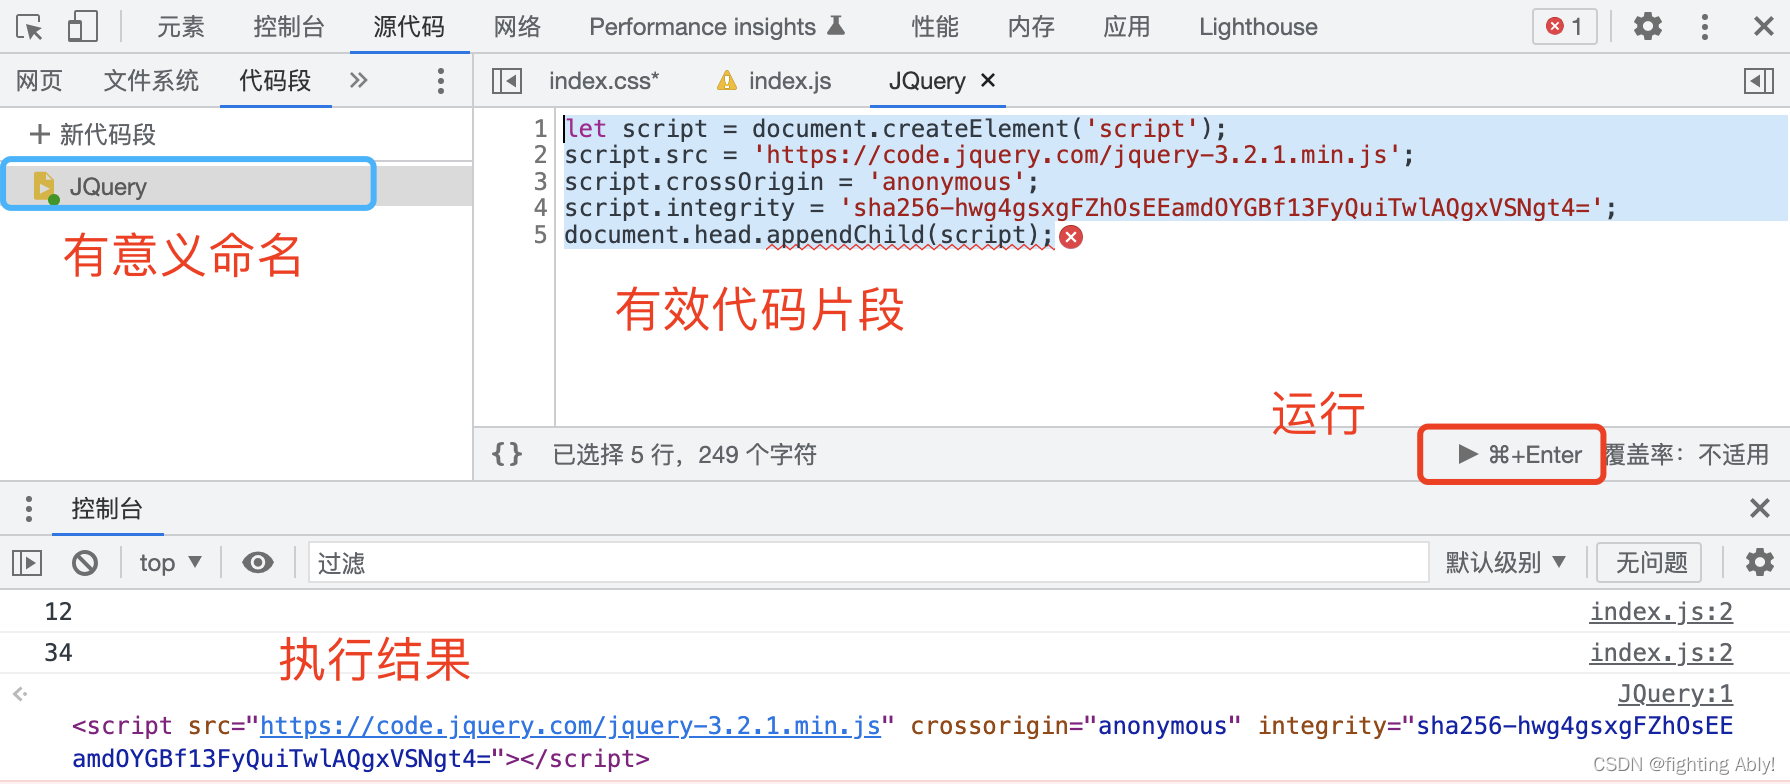Screen dimensions: 1790x784
Task: Activate the inspect element picker icon
Action: click(x=29, y=27)
